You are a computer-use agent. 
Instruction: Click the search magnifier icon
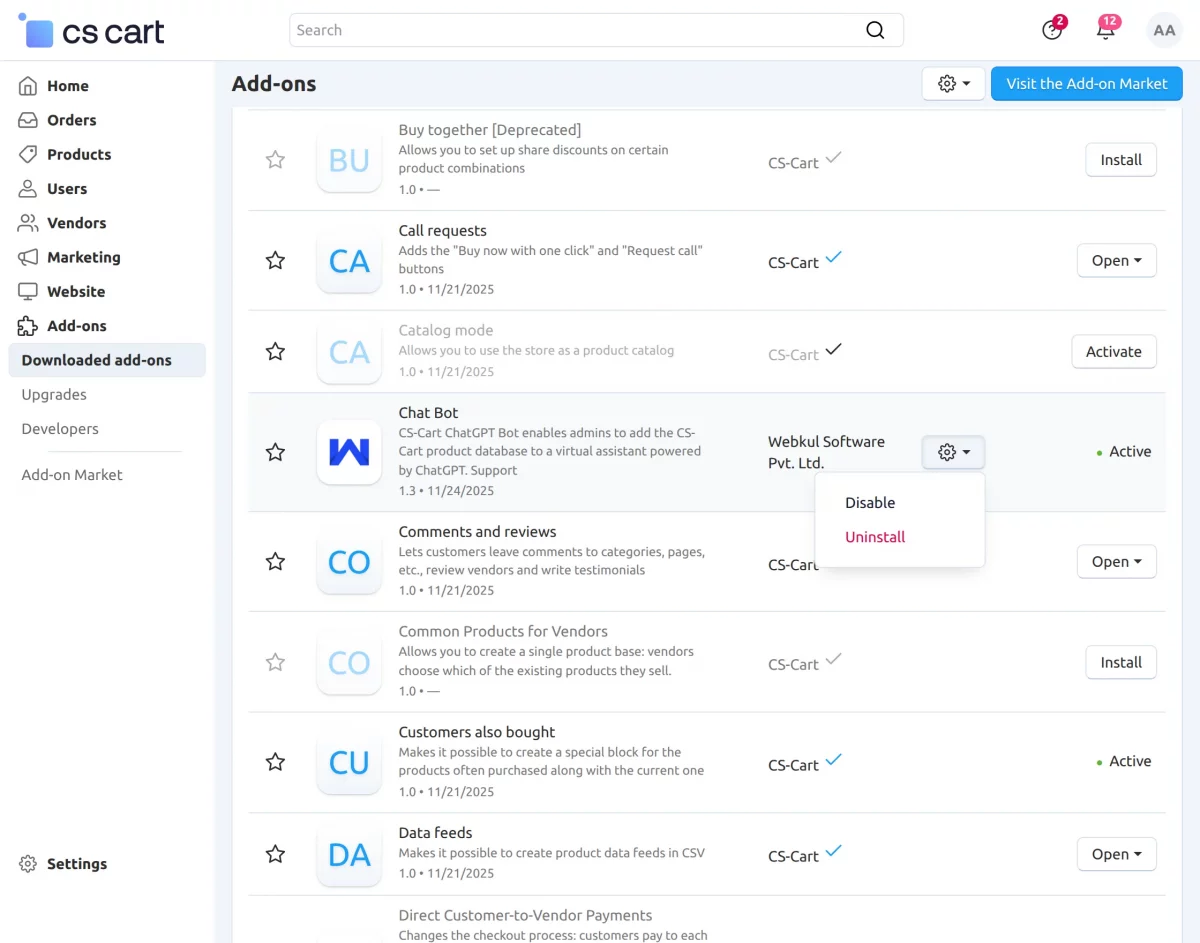(x=875, y=30)
